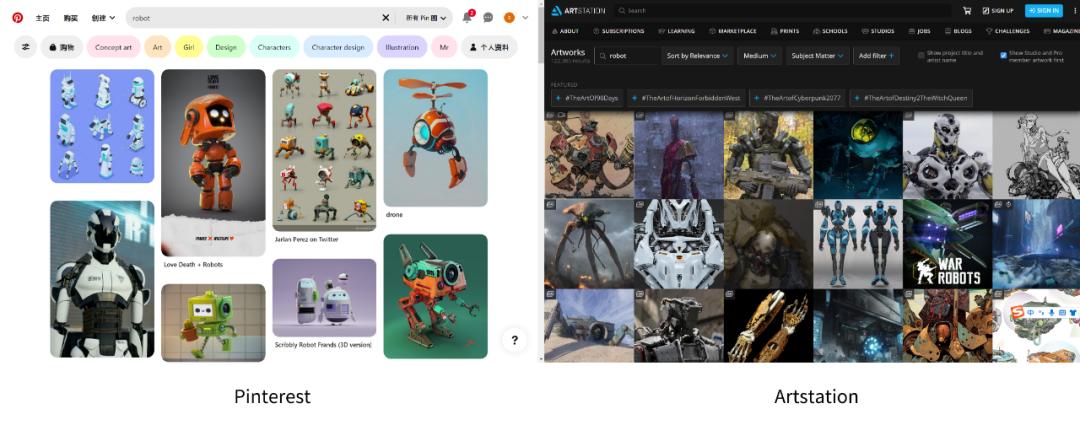This screenshot has height=425, width=1080.
Task: Open ArtStation shopping cart
Action: (x=967, y=10)
